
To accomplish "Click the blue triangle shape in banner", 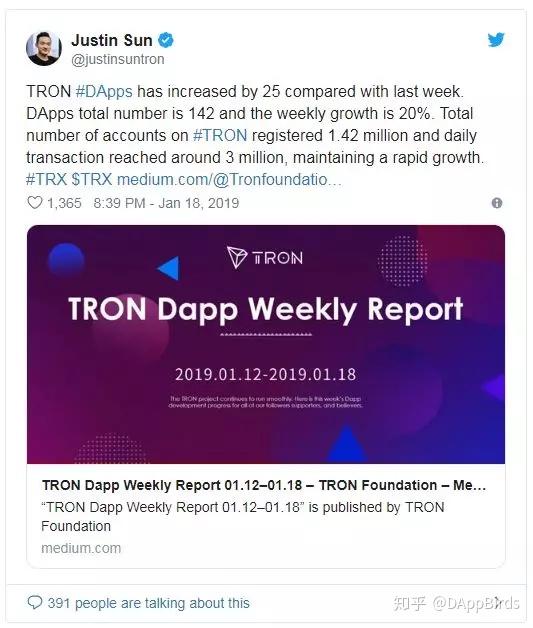I will coord(169,268).
